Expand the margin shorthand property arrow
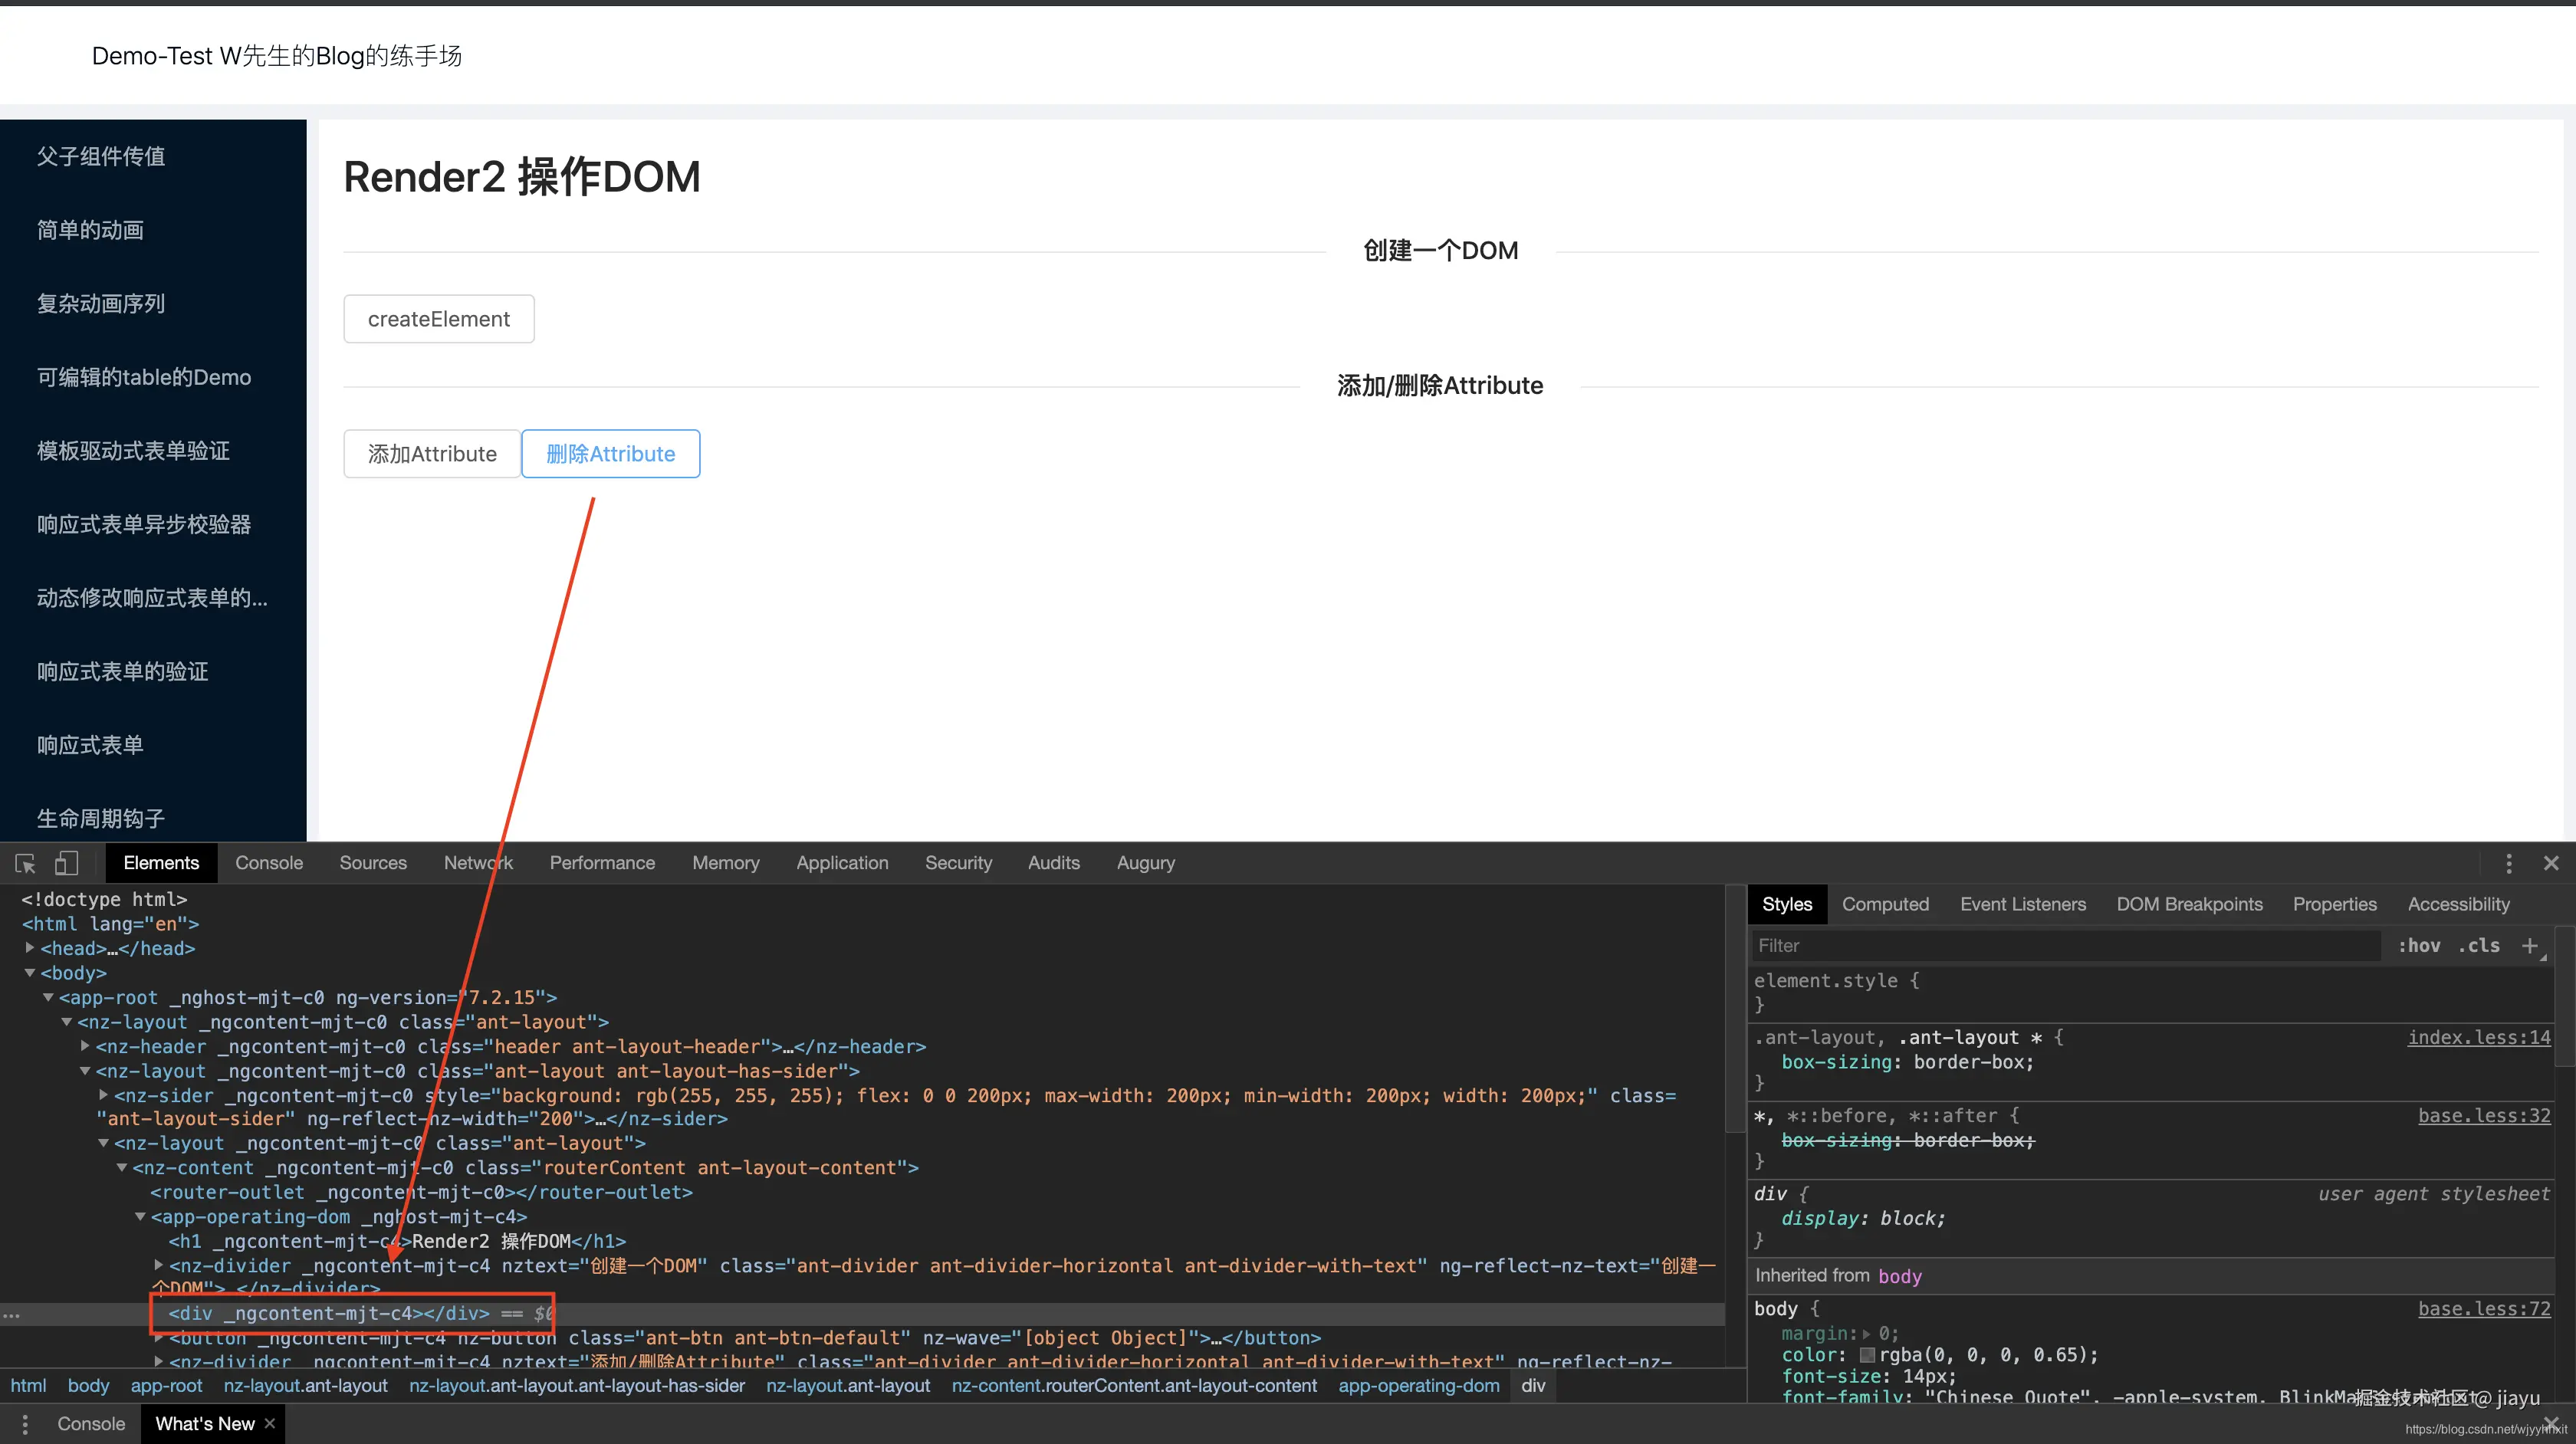This screenshot has height=1444, width=2576. [x=1866, y=1334]
